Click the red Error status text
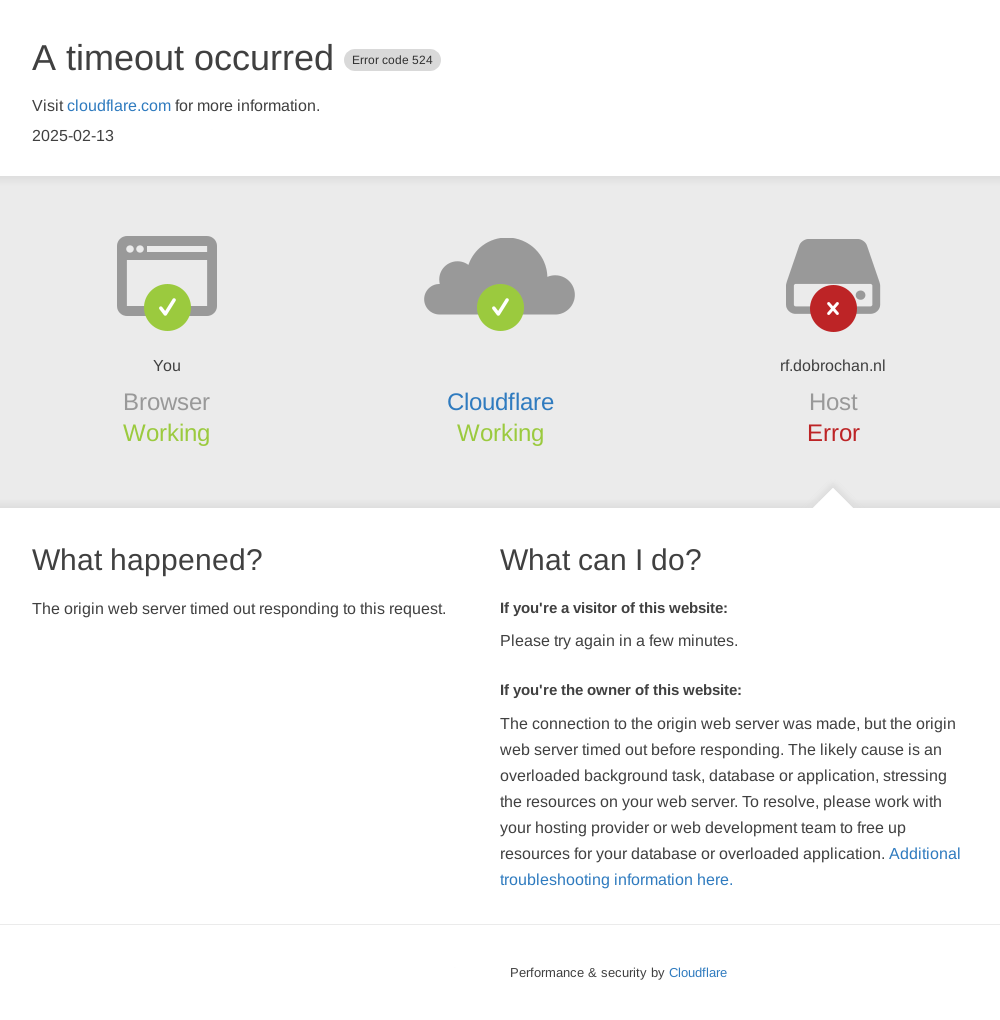 pyautogui.click(x=833, y=433)
